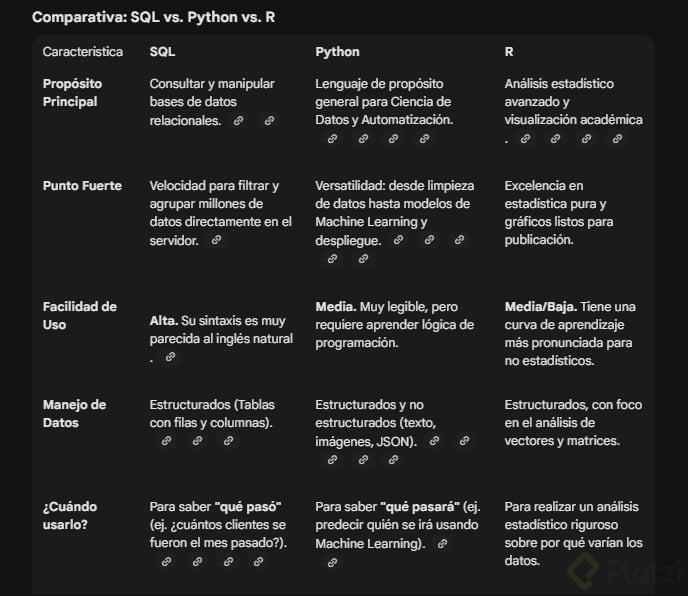
Task: Open last citation link in SQL '¿Cuándo usarlo?' cell
Action: 258,563
